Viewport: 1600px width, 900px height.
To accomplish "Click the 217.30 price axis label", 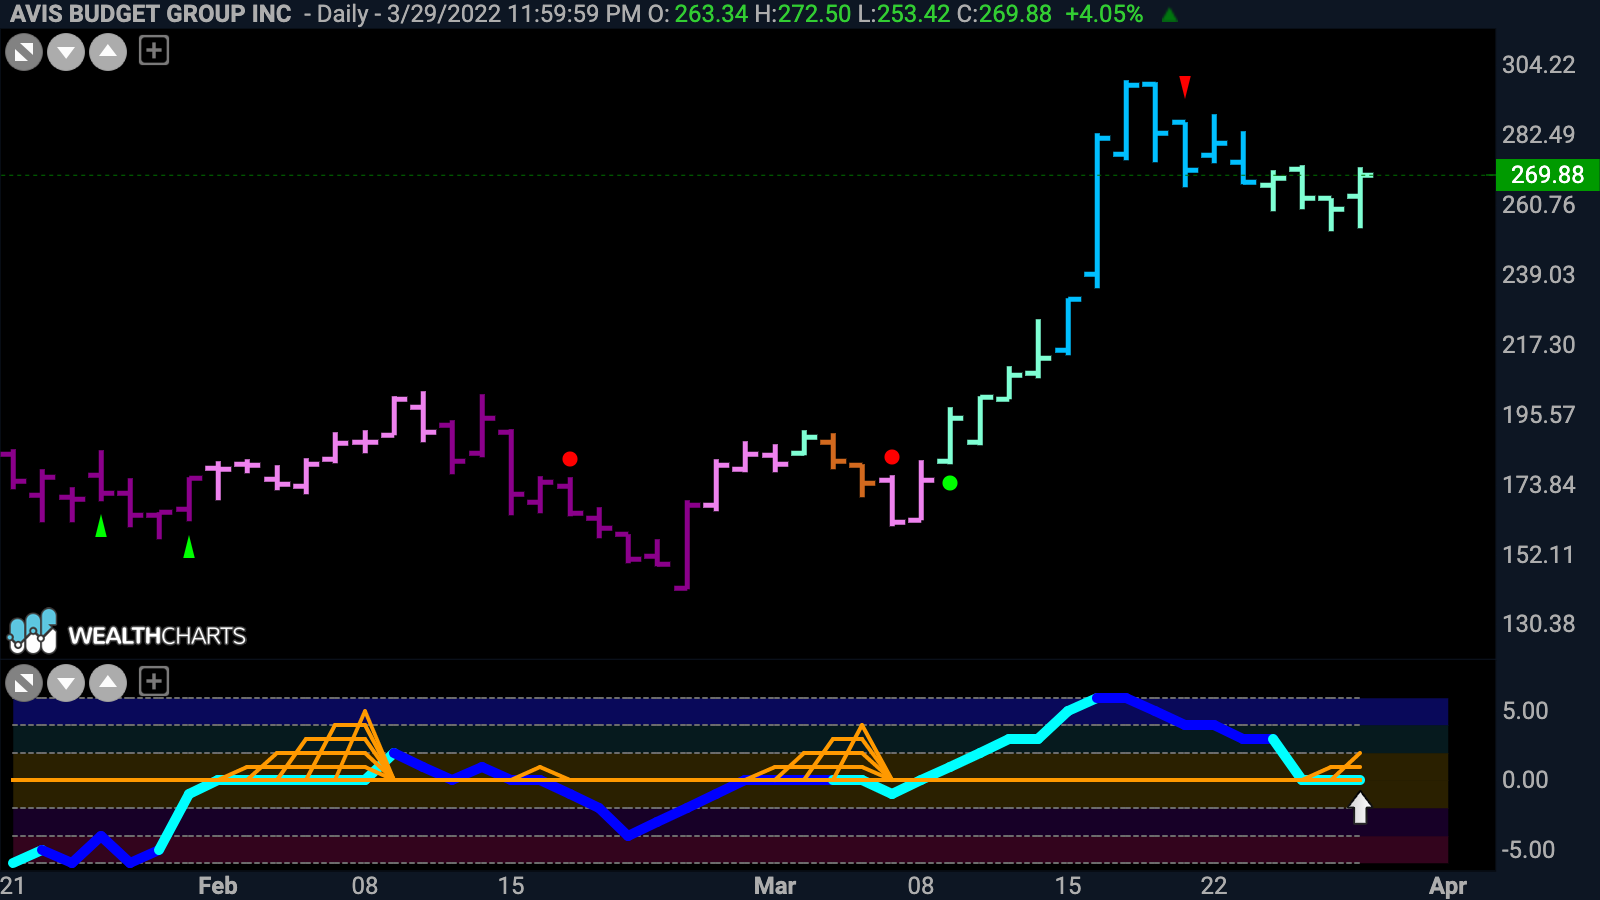I will pyautogui.click(x=1538, y=345).
